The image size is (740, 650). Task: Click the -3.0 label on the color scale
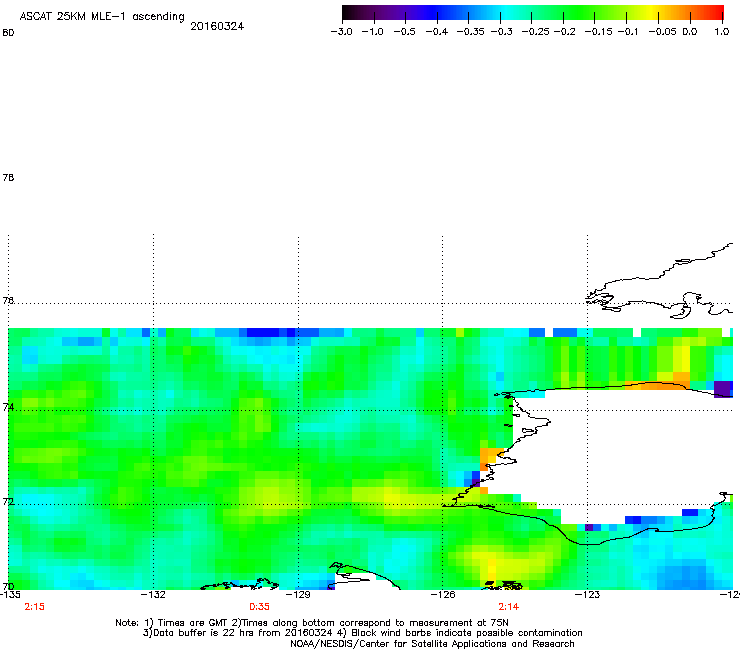pos(341,32)
